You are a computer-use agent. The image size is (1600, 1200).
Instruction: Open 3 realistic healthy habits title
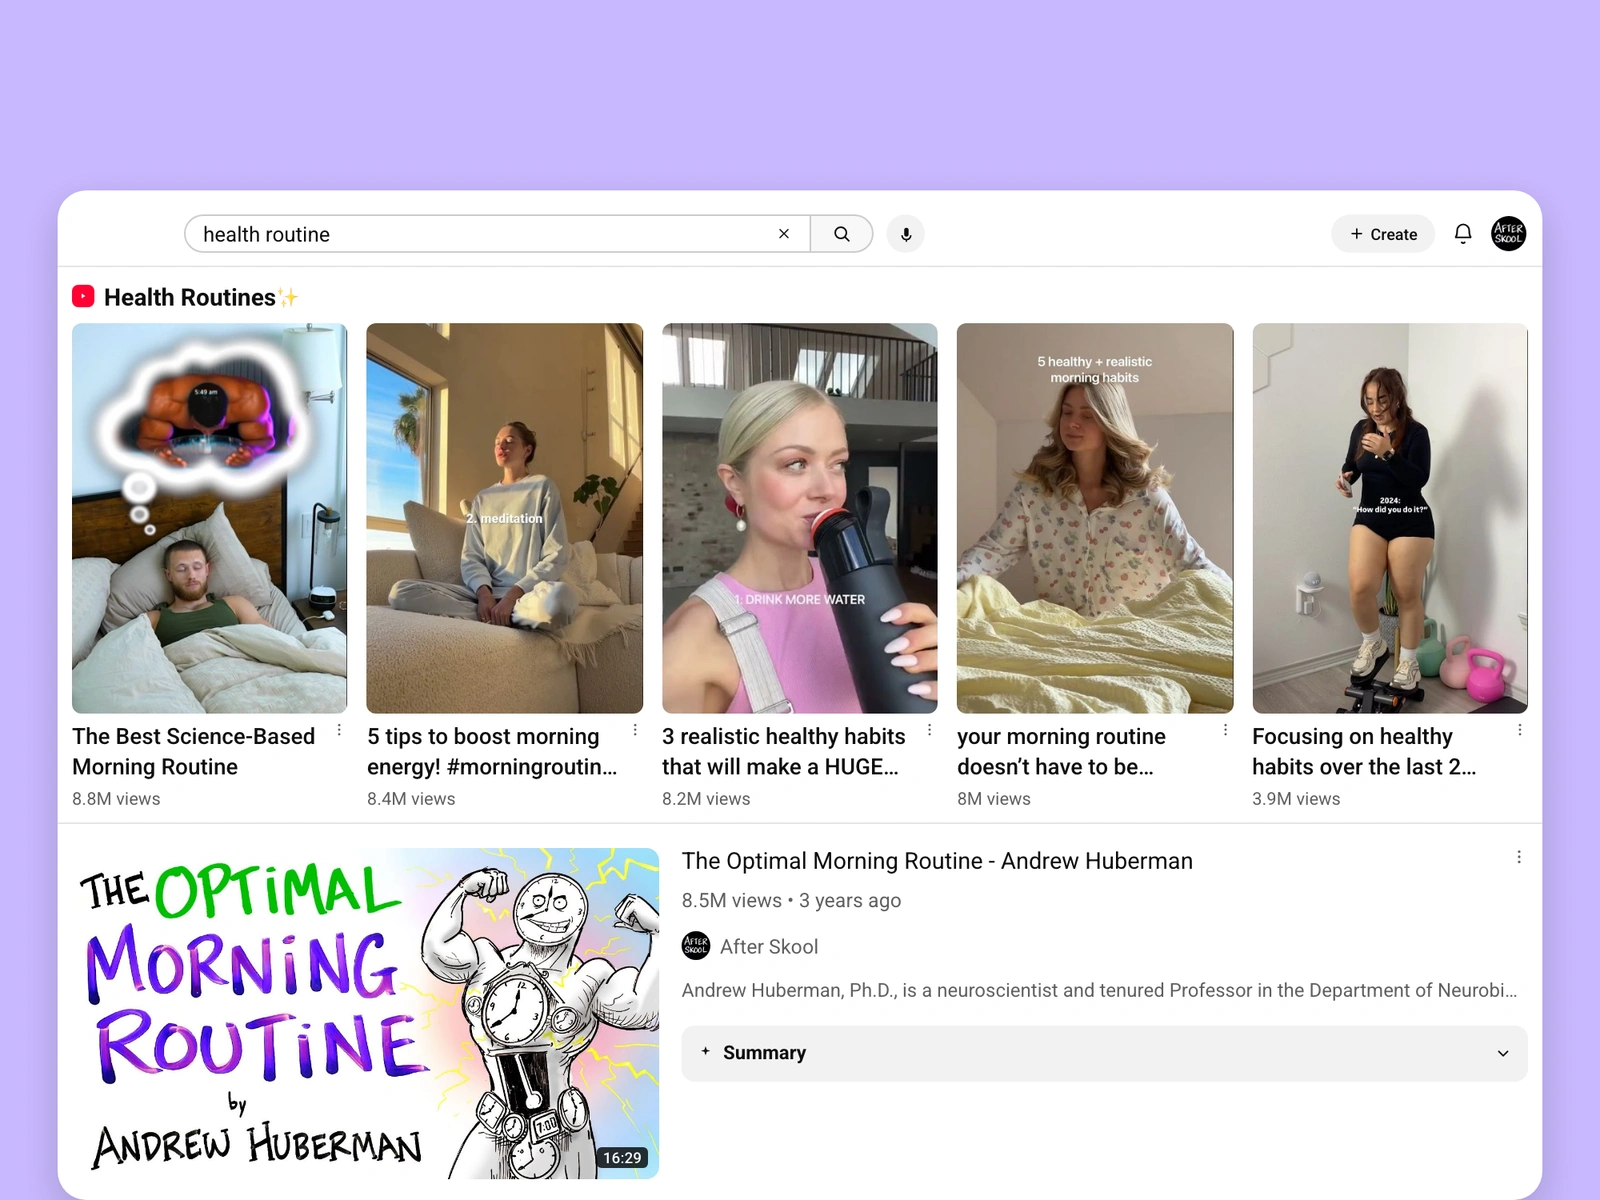click(x=783, y=752)
